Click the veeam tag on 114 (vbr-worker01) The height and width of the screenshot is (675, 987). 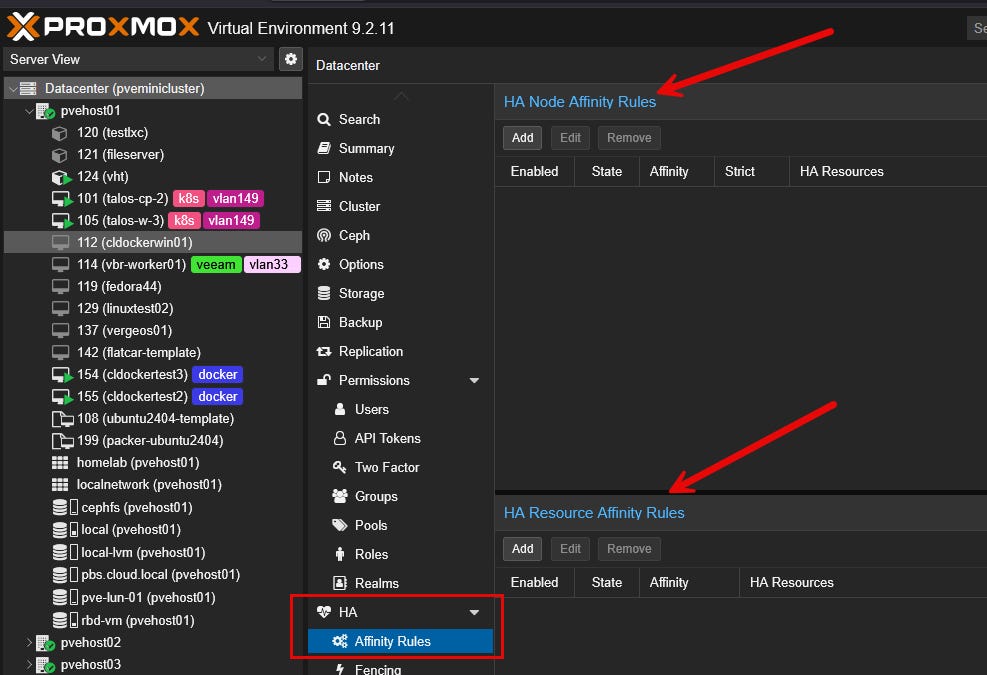point(216,264)
